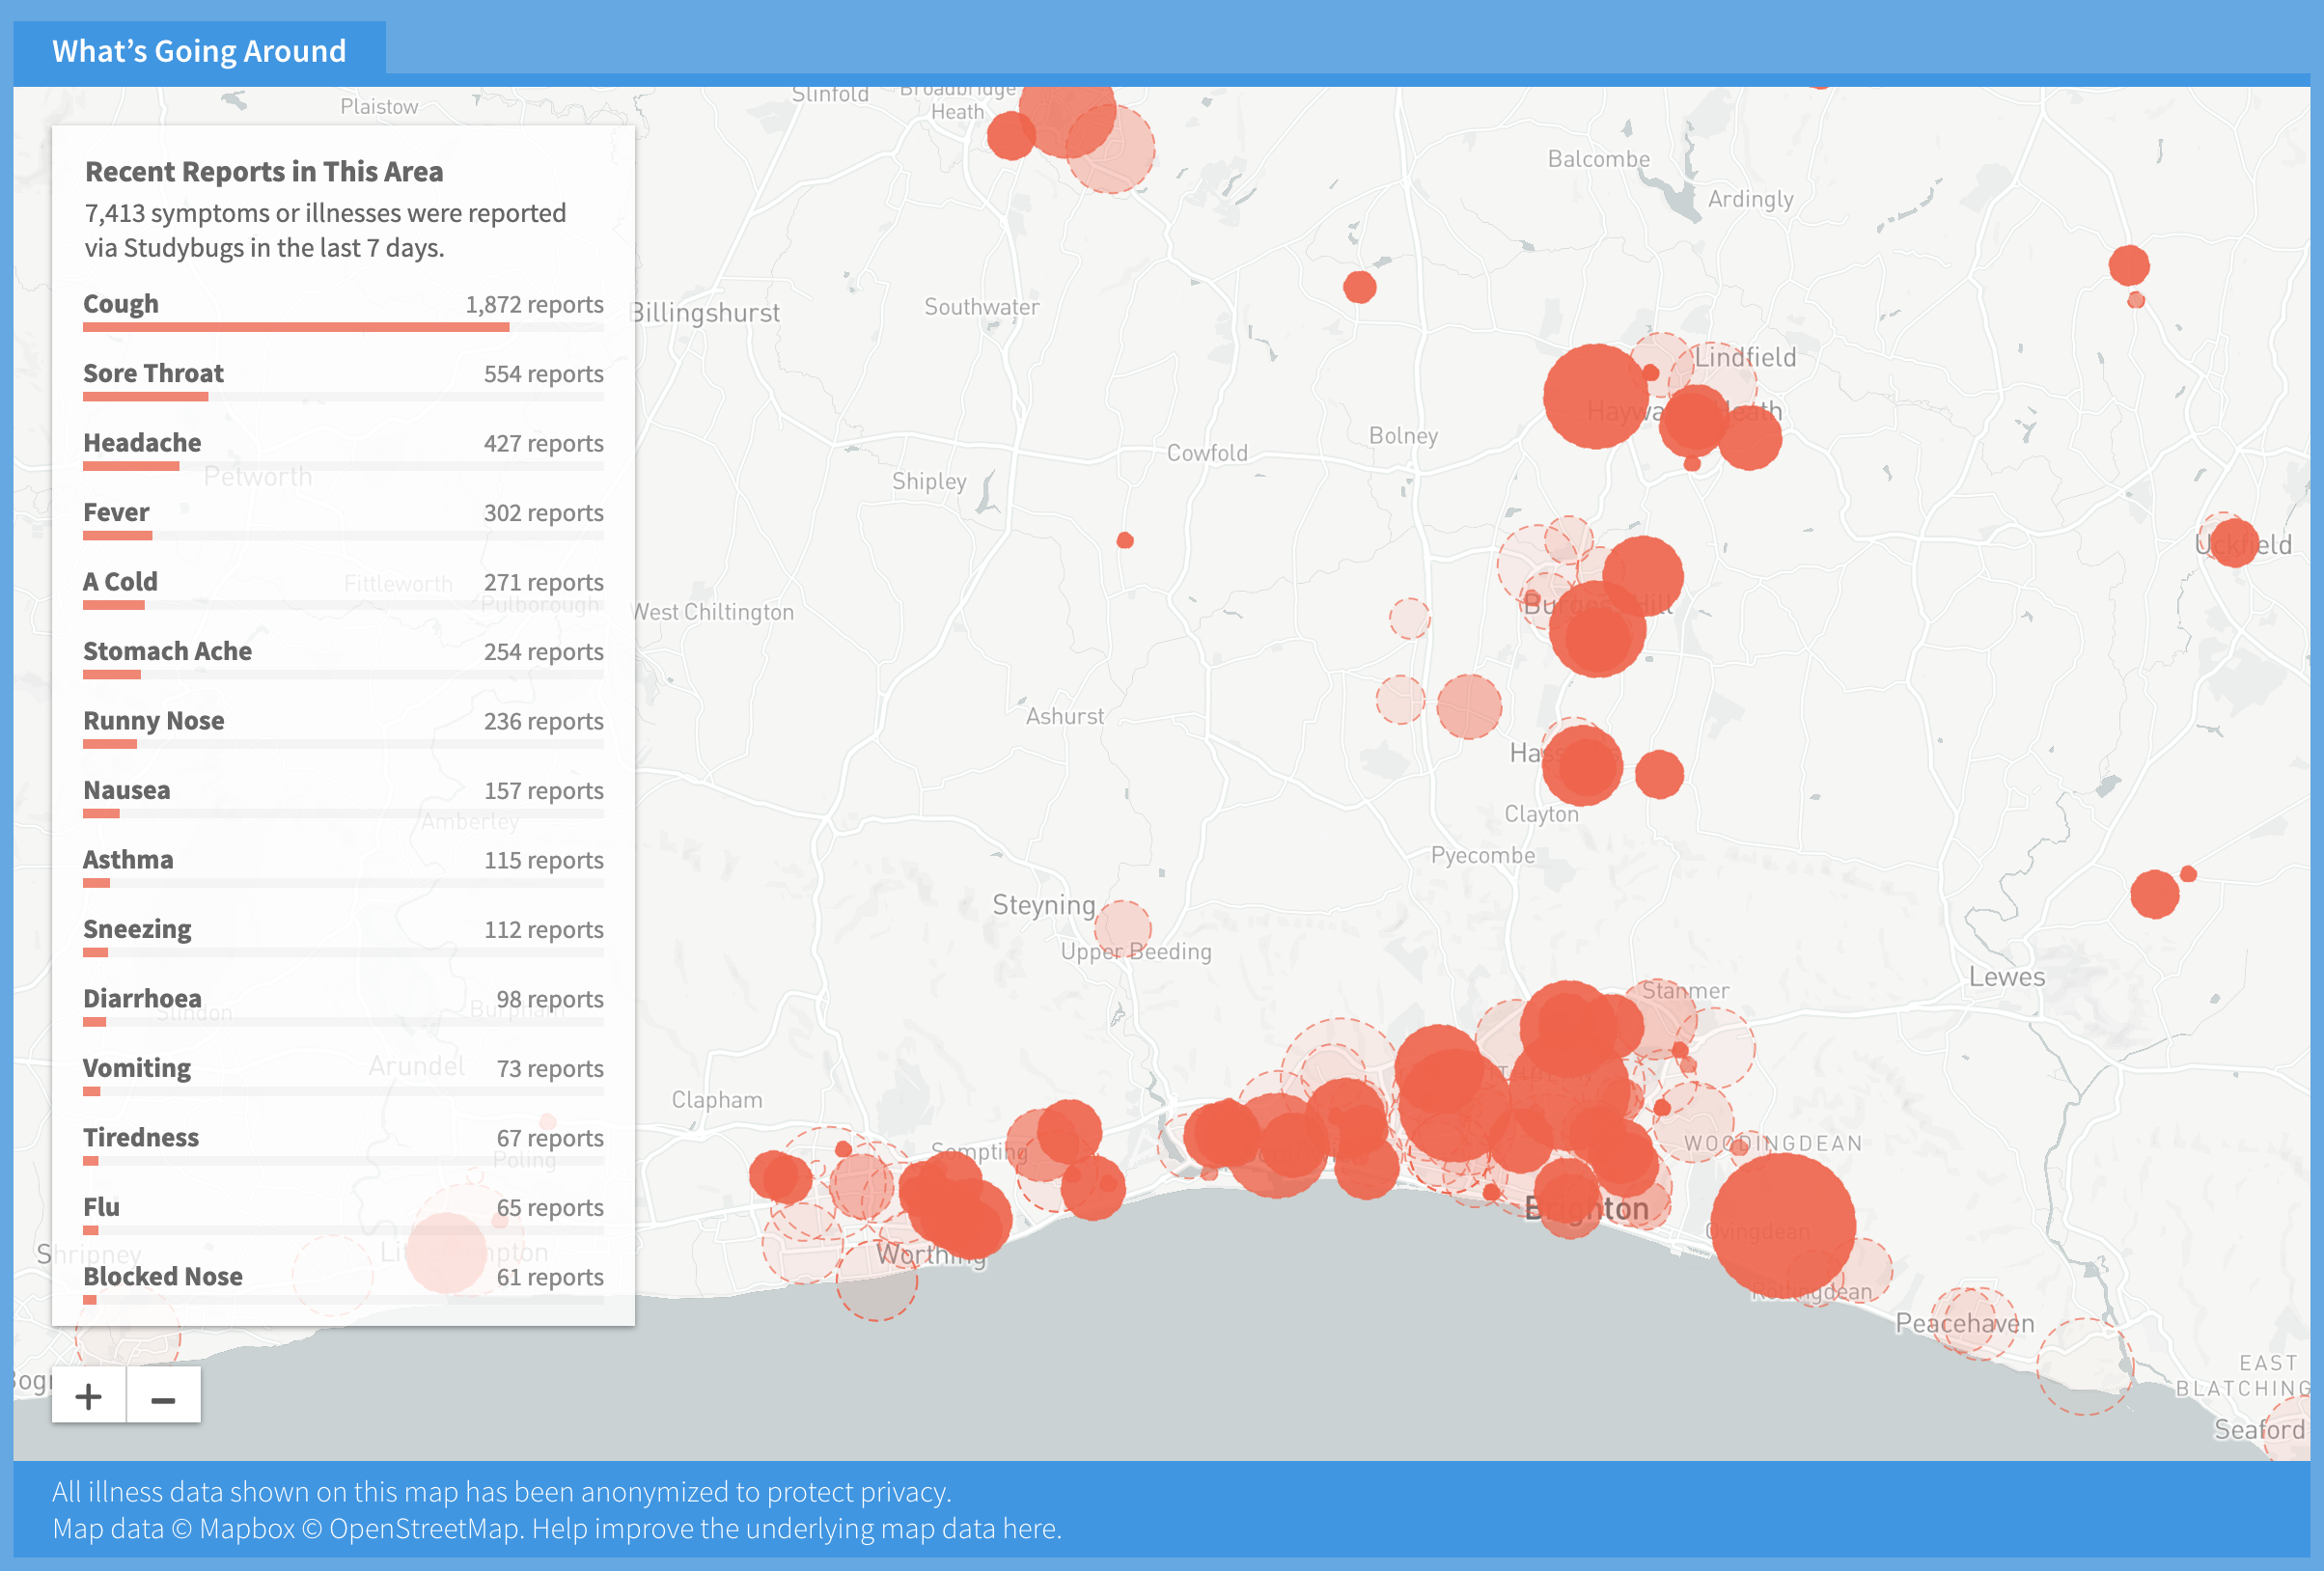Select the Cough reports row
Viewport: 2324px width, 1571px height.
[x=343, y=311]
